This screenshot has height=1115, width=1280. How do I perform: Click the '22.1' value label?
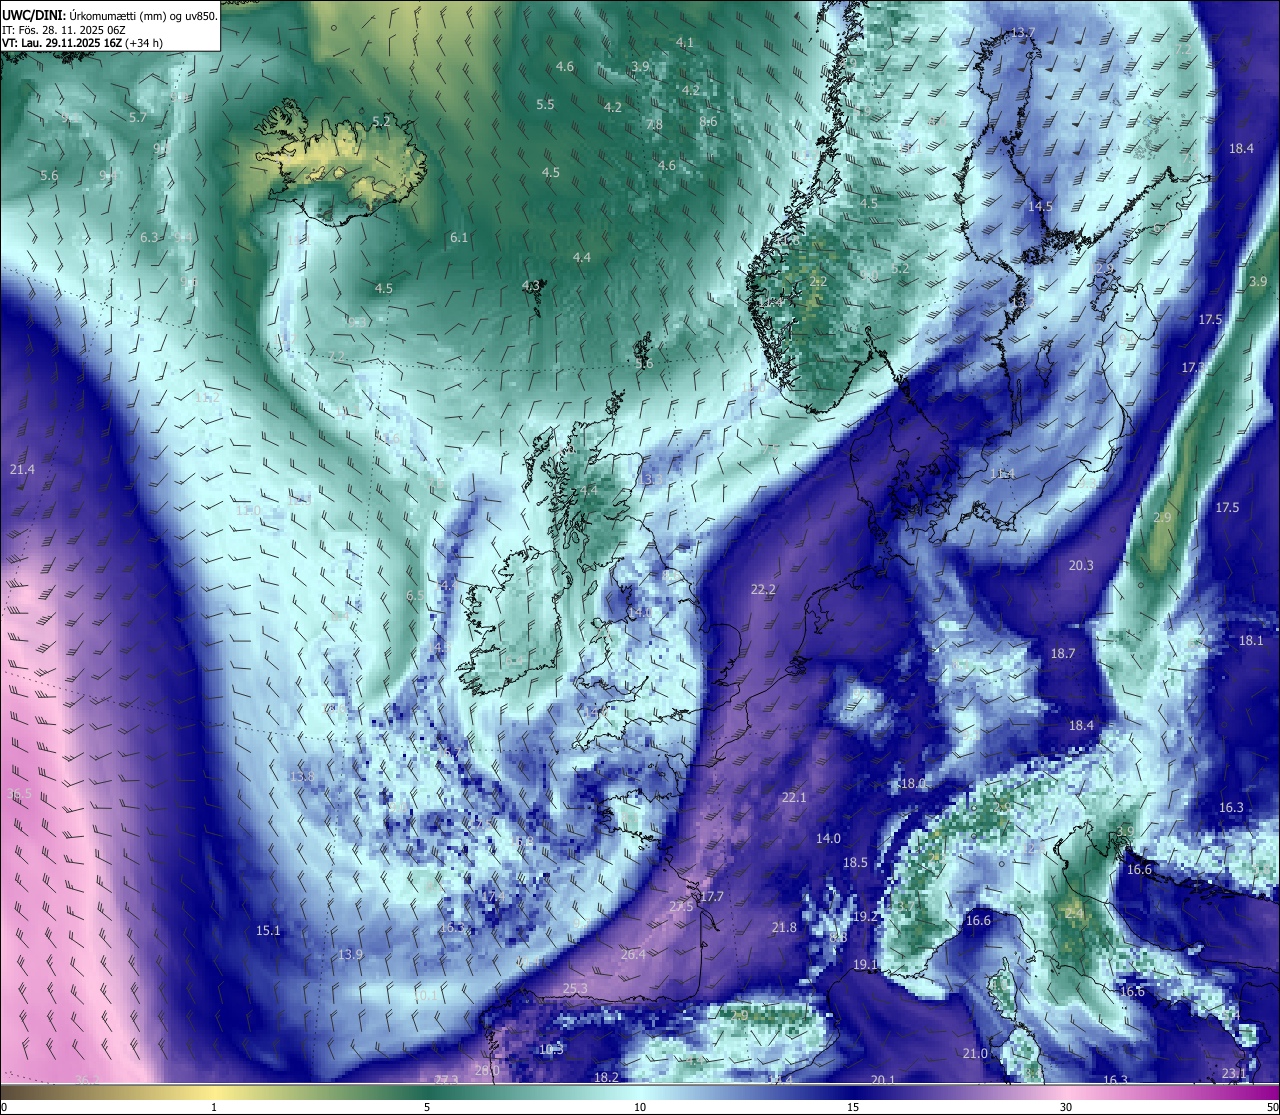tap(793, 797)
